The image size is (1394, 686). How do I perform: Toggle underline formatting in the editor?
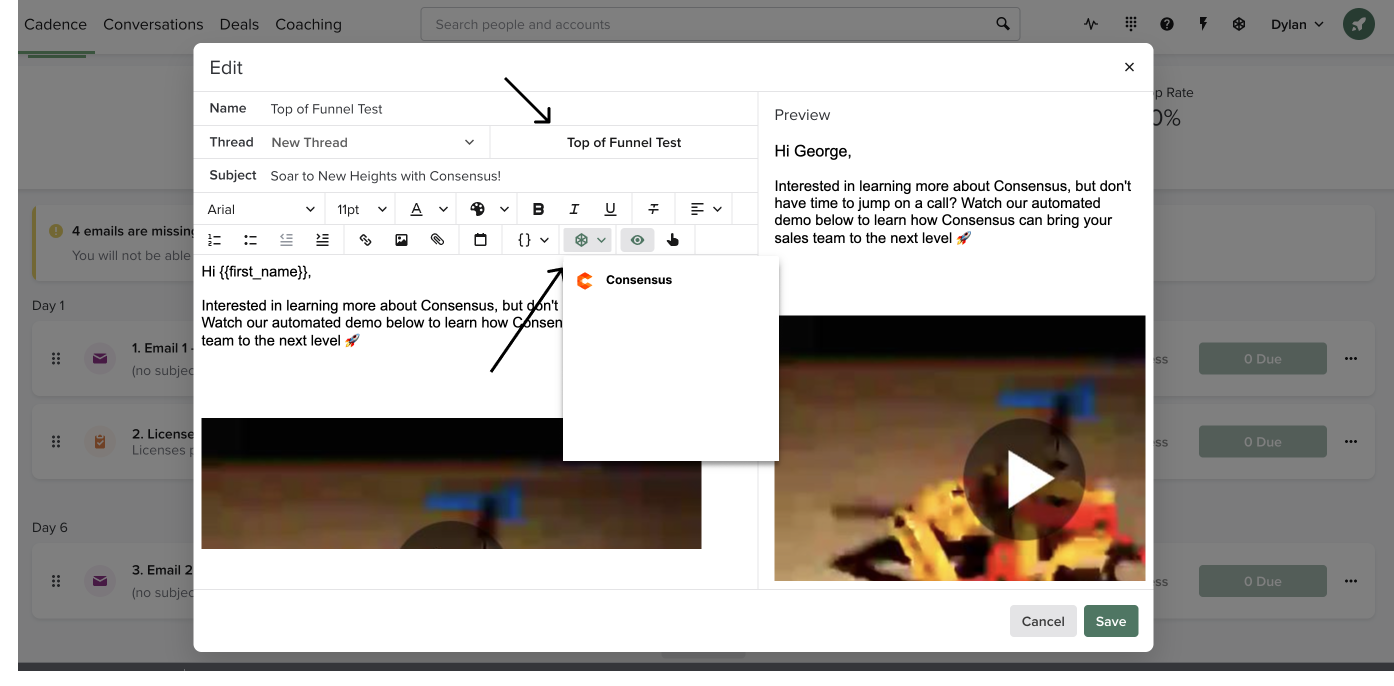tap(610, 209)
